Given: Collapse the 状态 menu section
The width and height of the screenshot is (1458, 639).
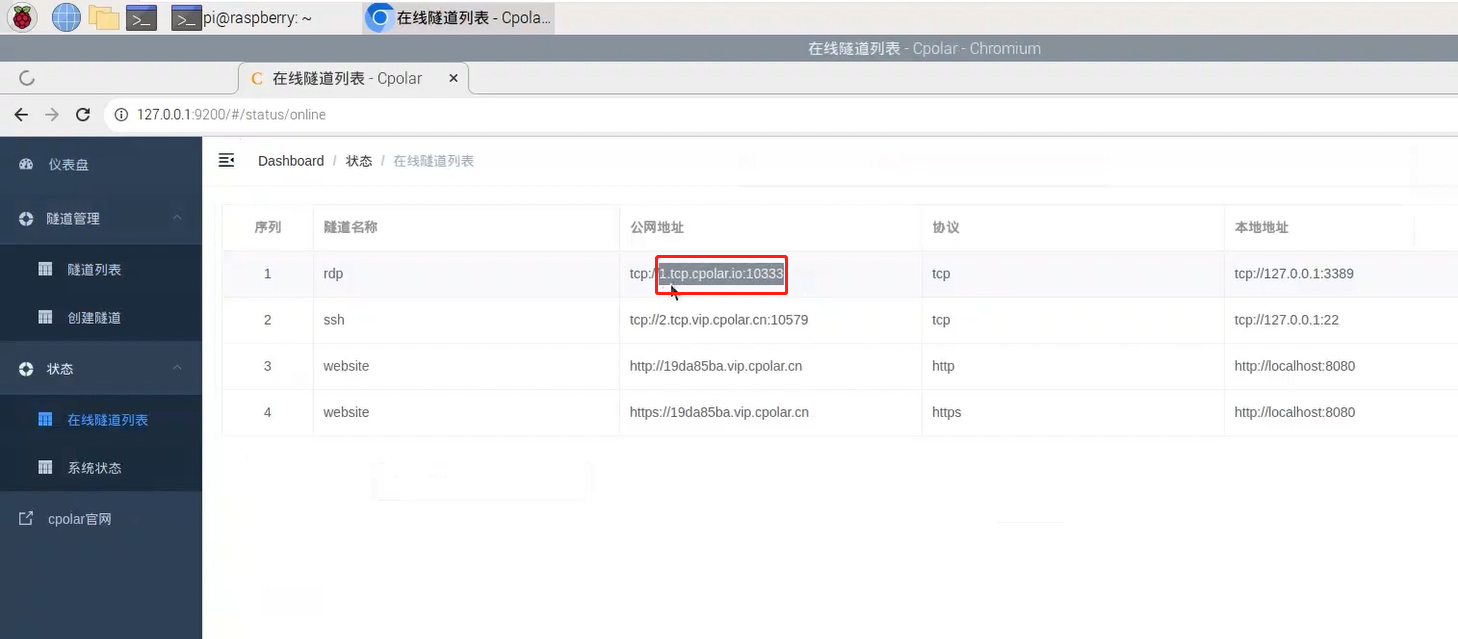Looking at the screenshot, I should pos(101,369).
